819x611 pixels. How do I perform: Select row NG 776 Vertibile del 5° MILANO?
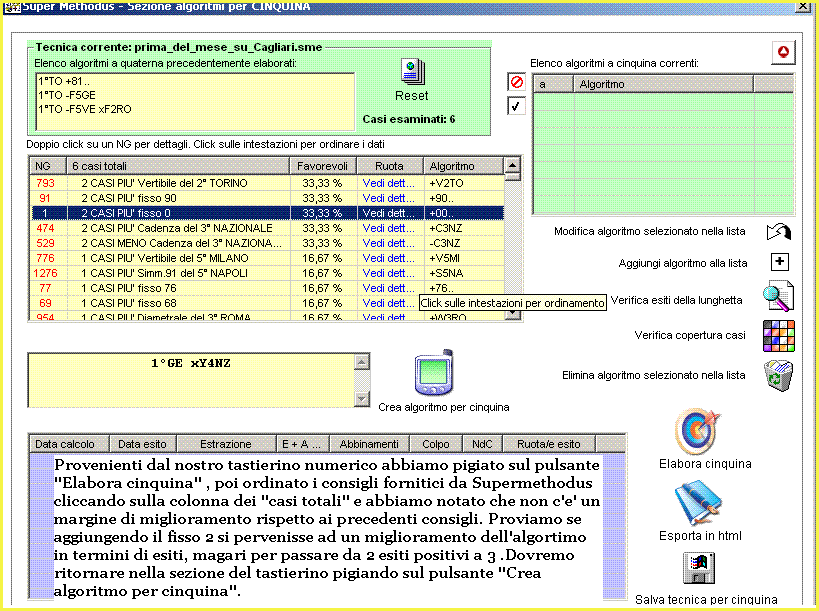(x=267, y=258)
